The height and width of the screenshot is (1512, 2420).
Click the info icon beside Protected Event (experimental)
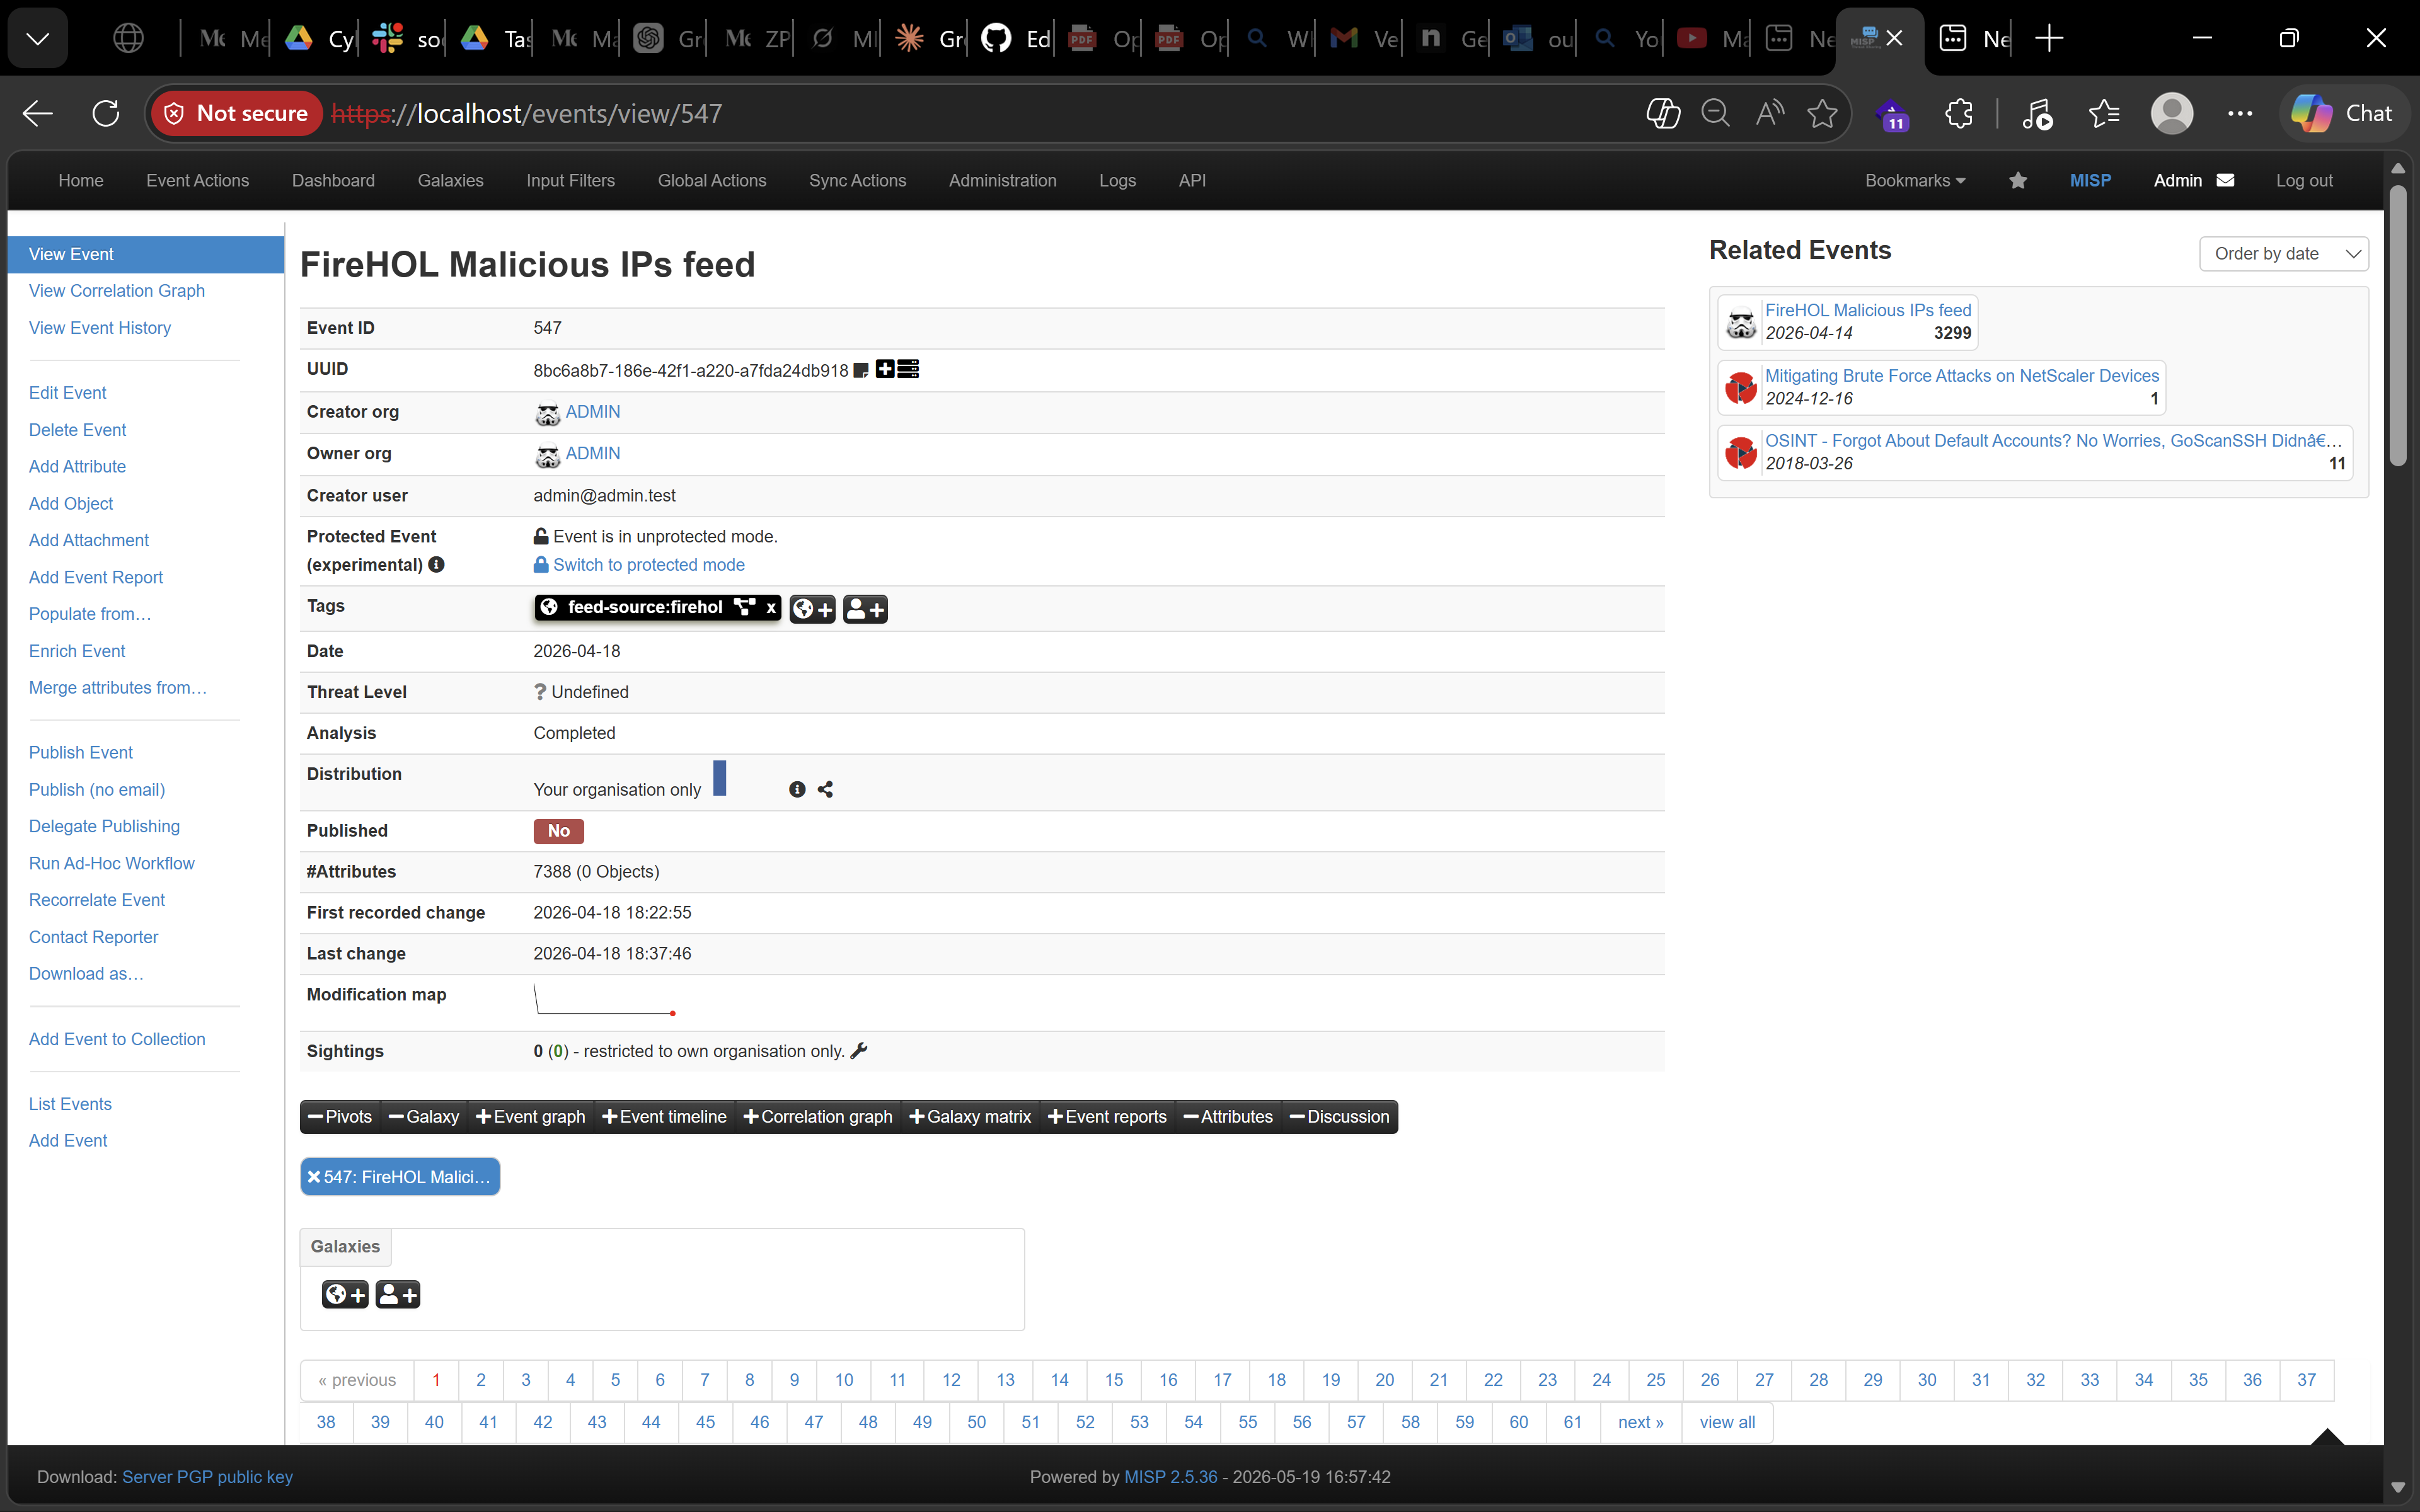point(436,565)
